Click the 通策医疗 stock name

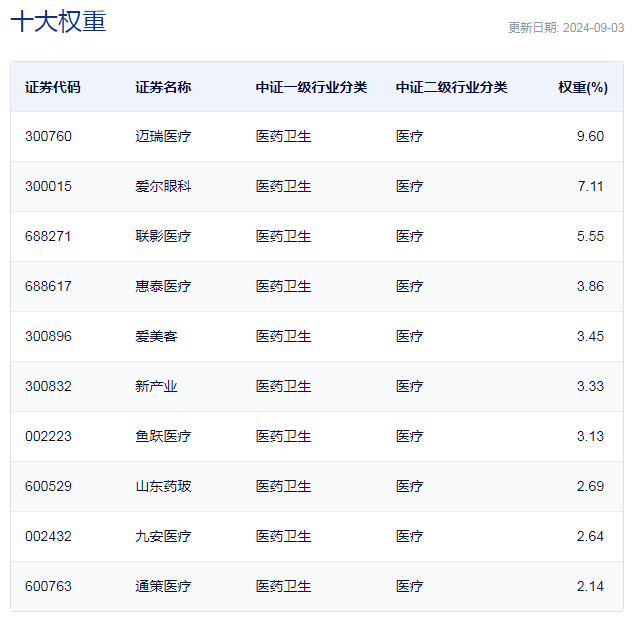[163, 586]
